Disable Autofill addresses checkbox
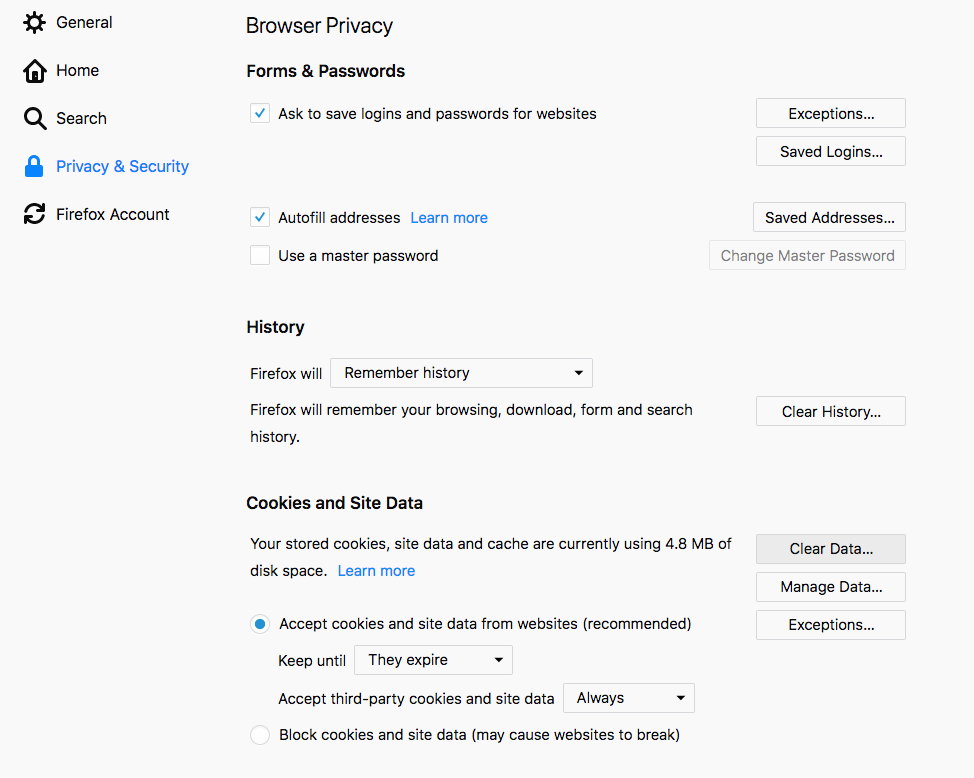974x778 pixels. point(260,217)
